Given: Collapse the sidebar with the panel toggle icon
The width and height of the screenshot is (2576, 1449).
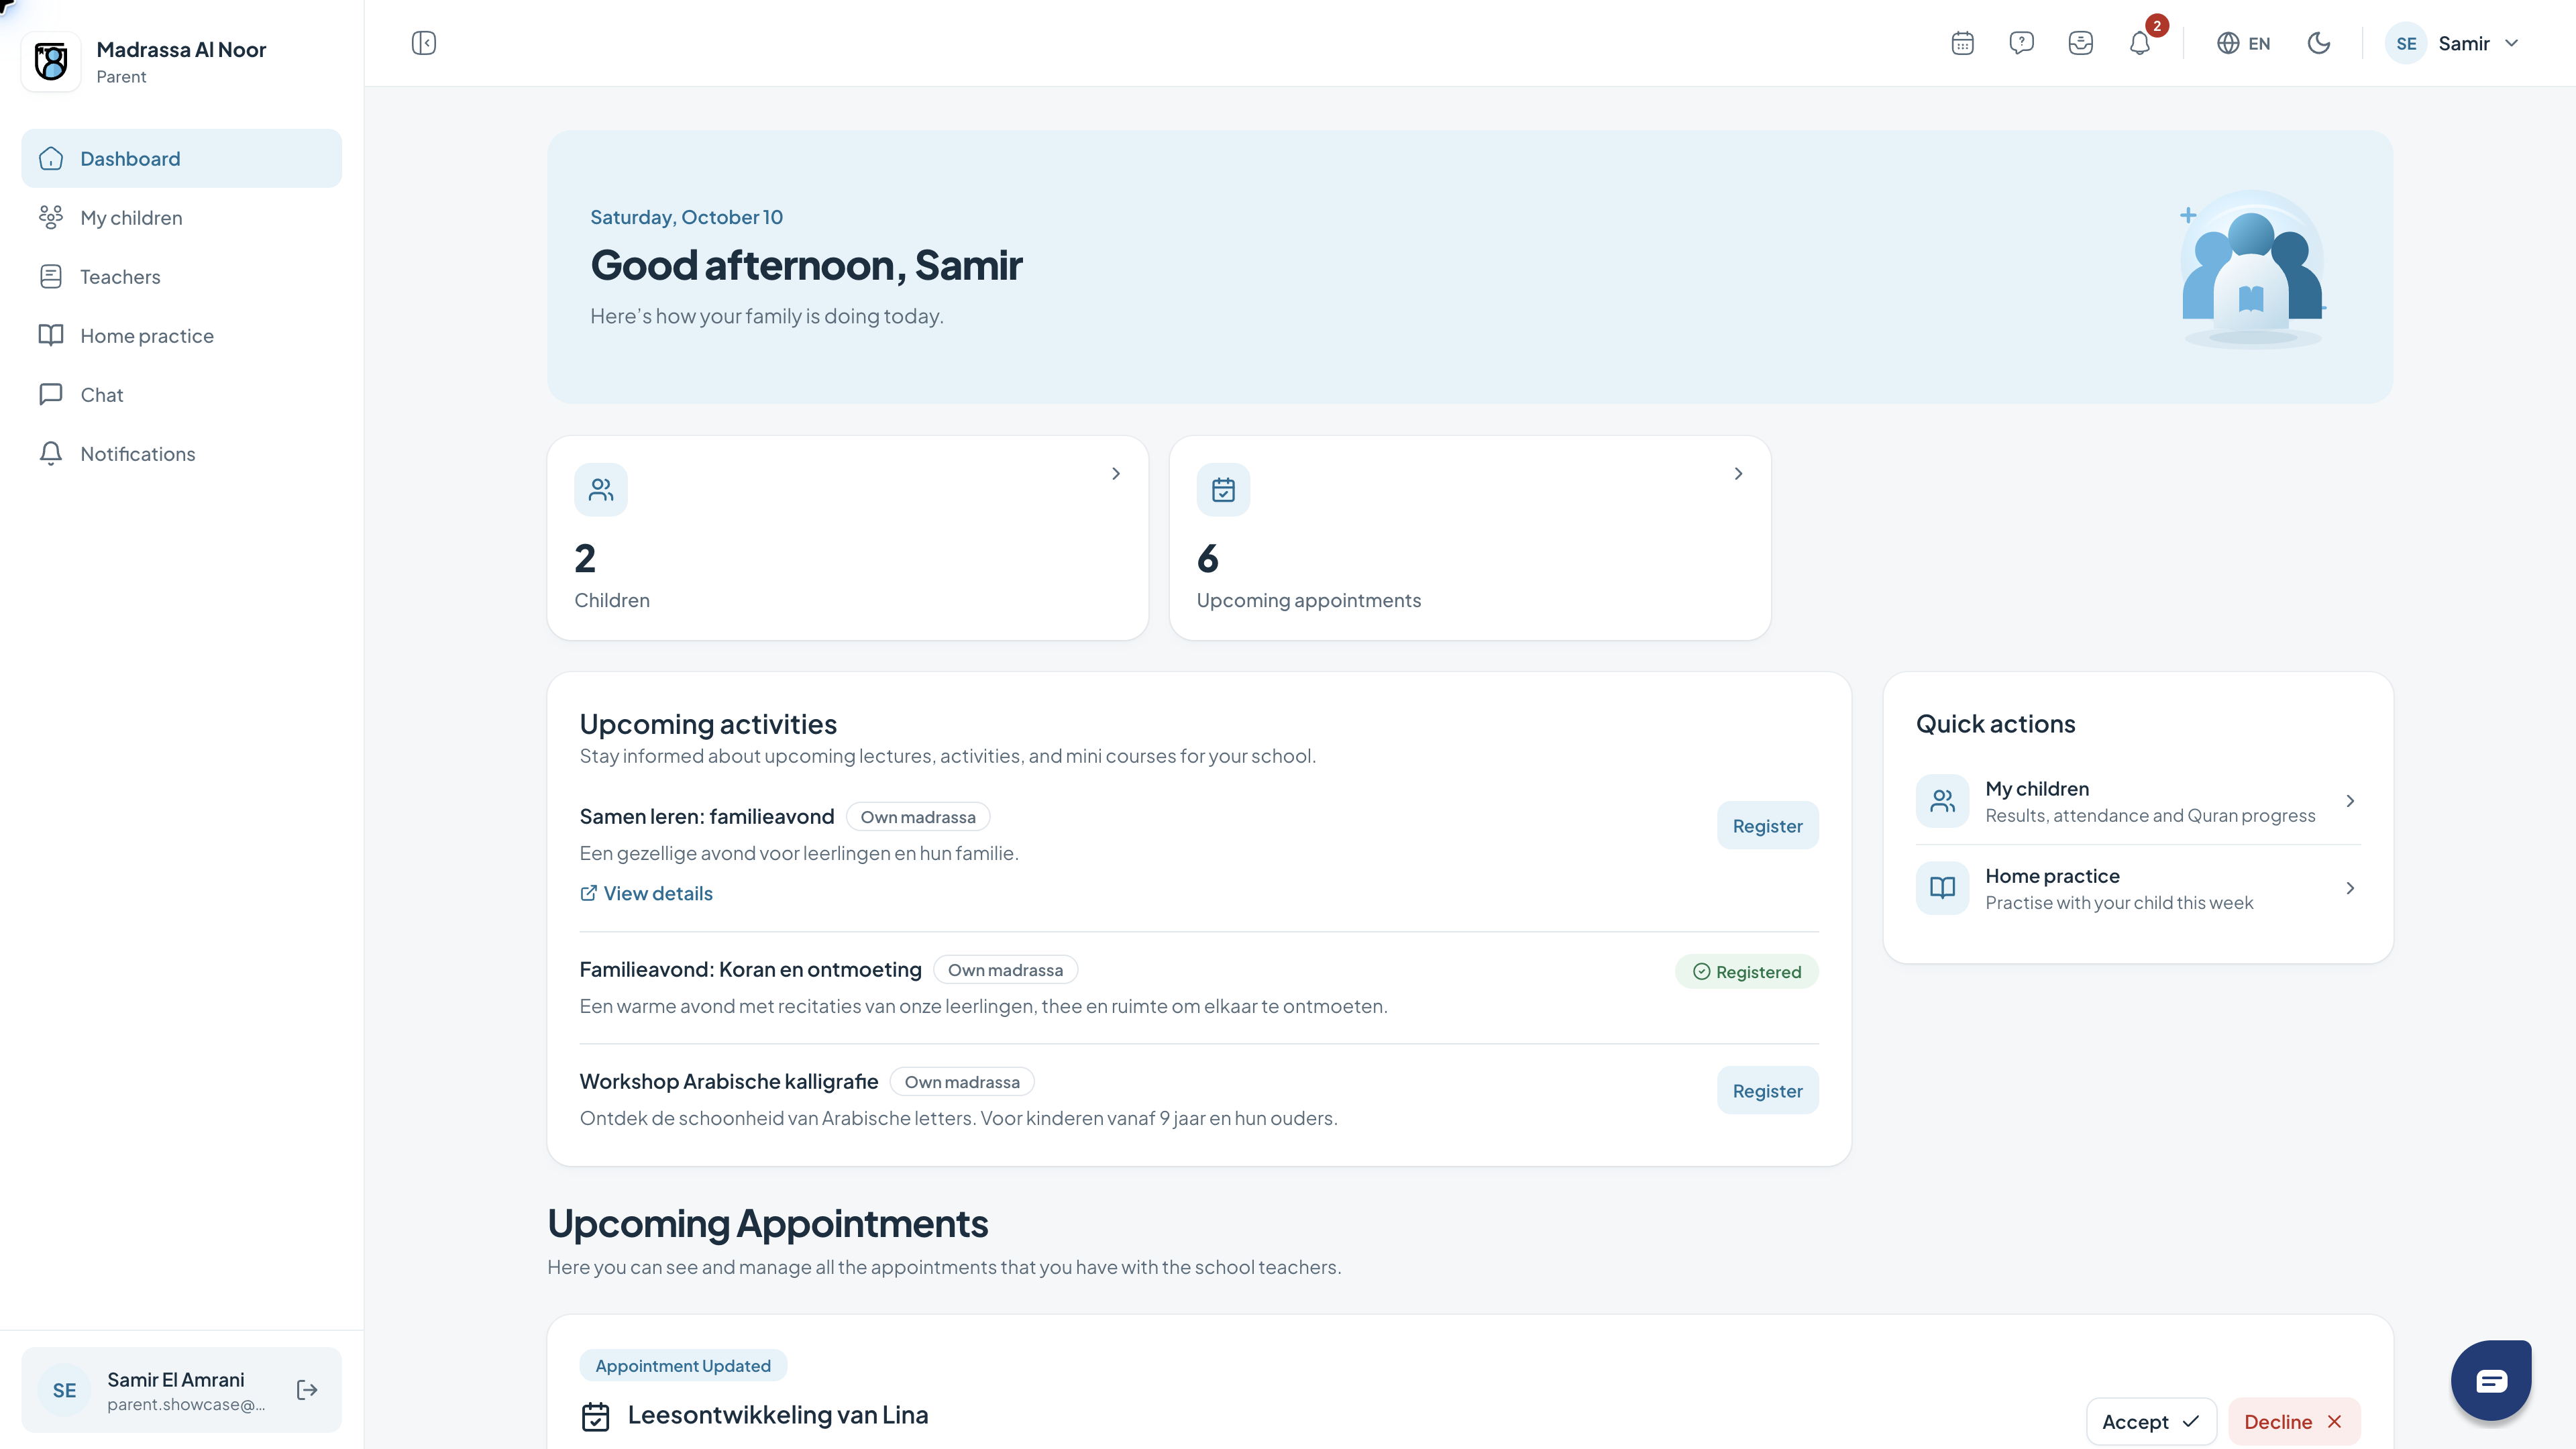Looking at the screenshot, I should pos(424,43).
